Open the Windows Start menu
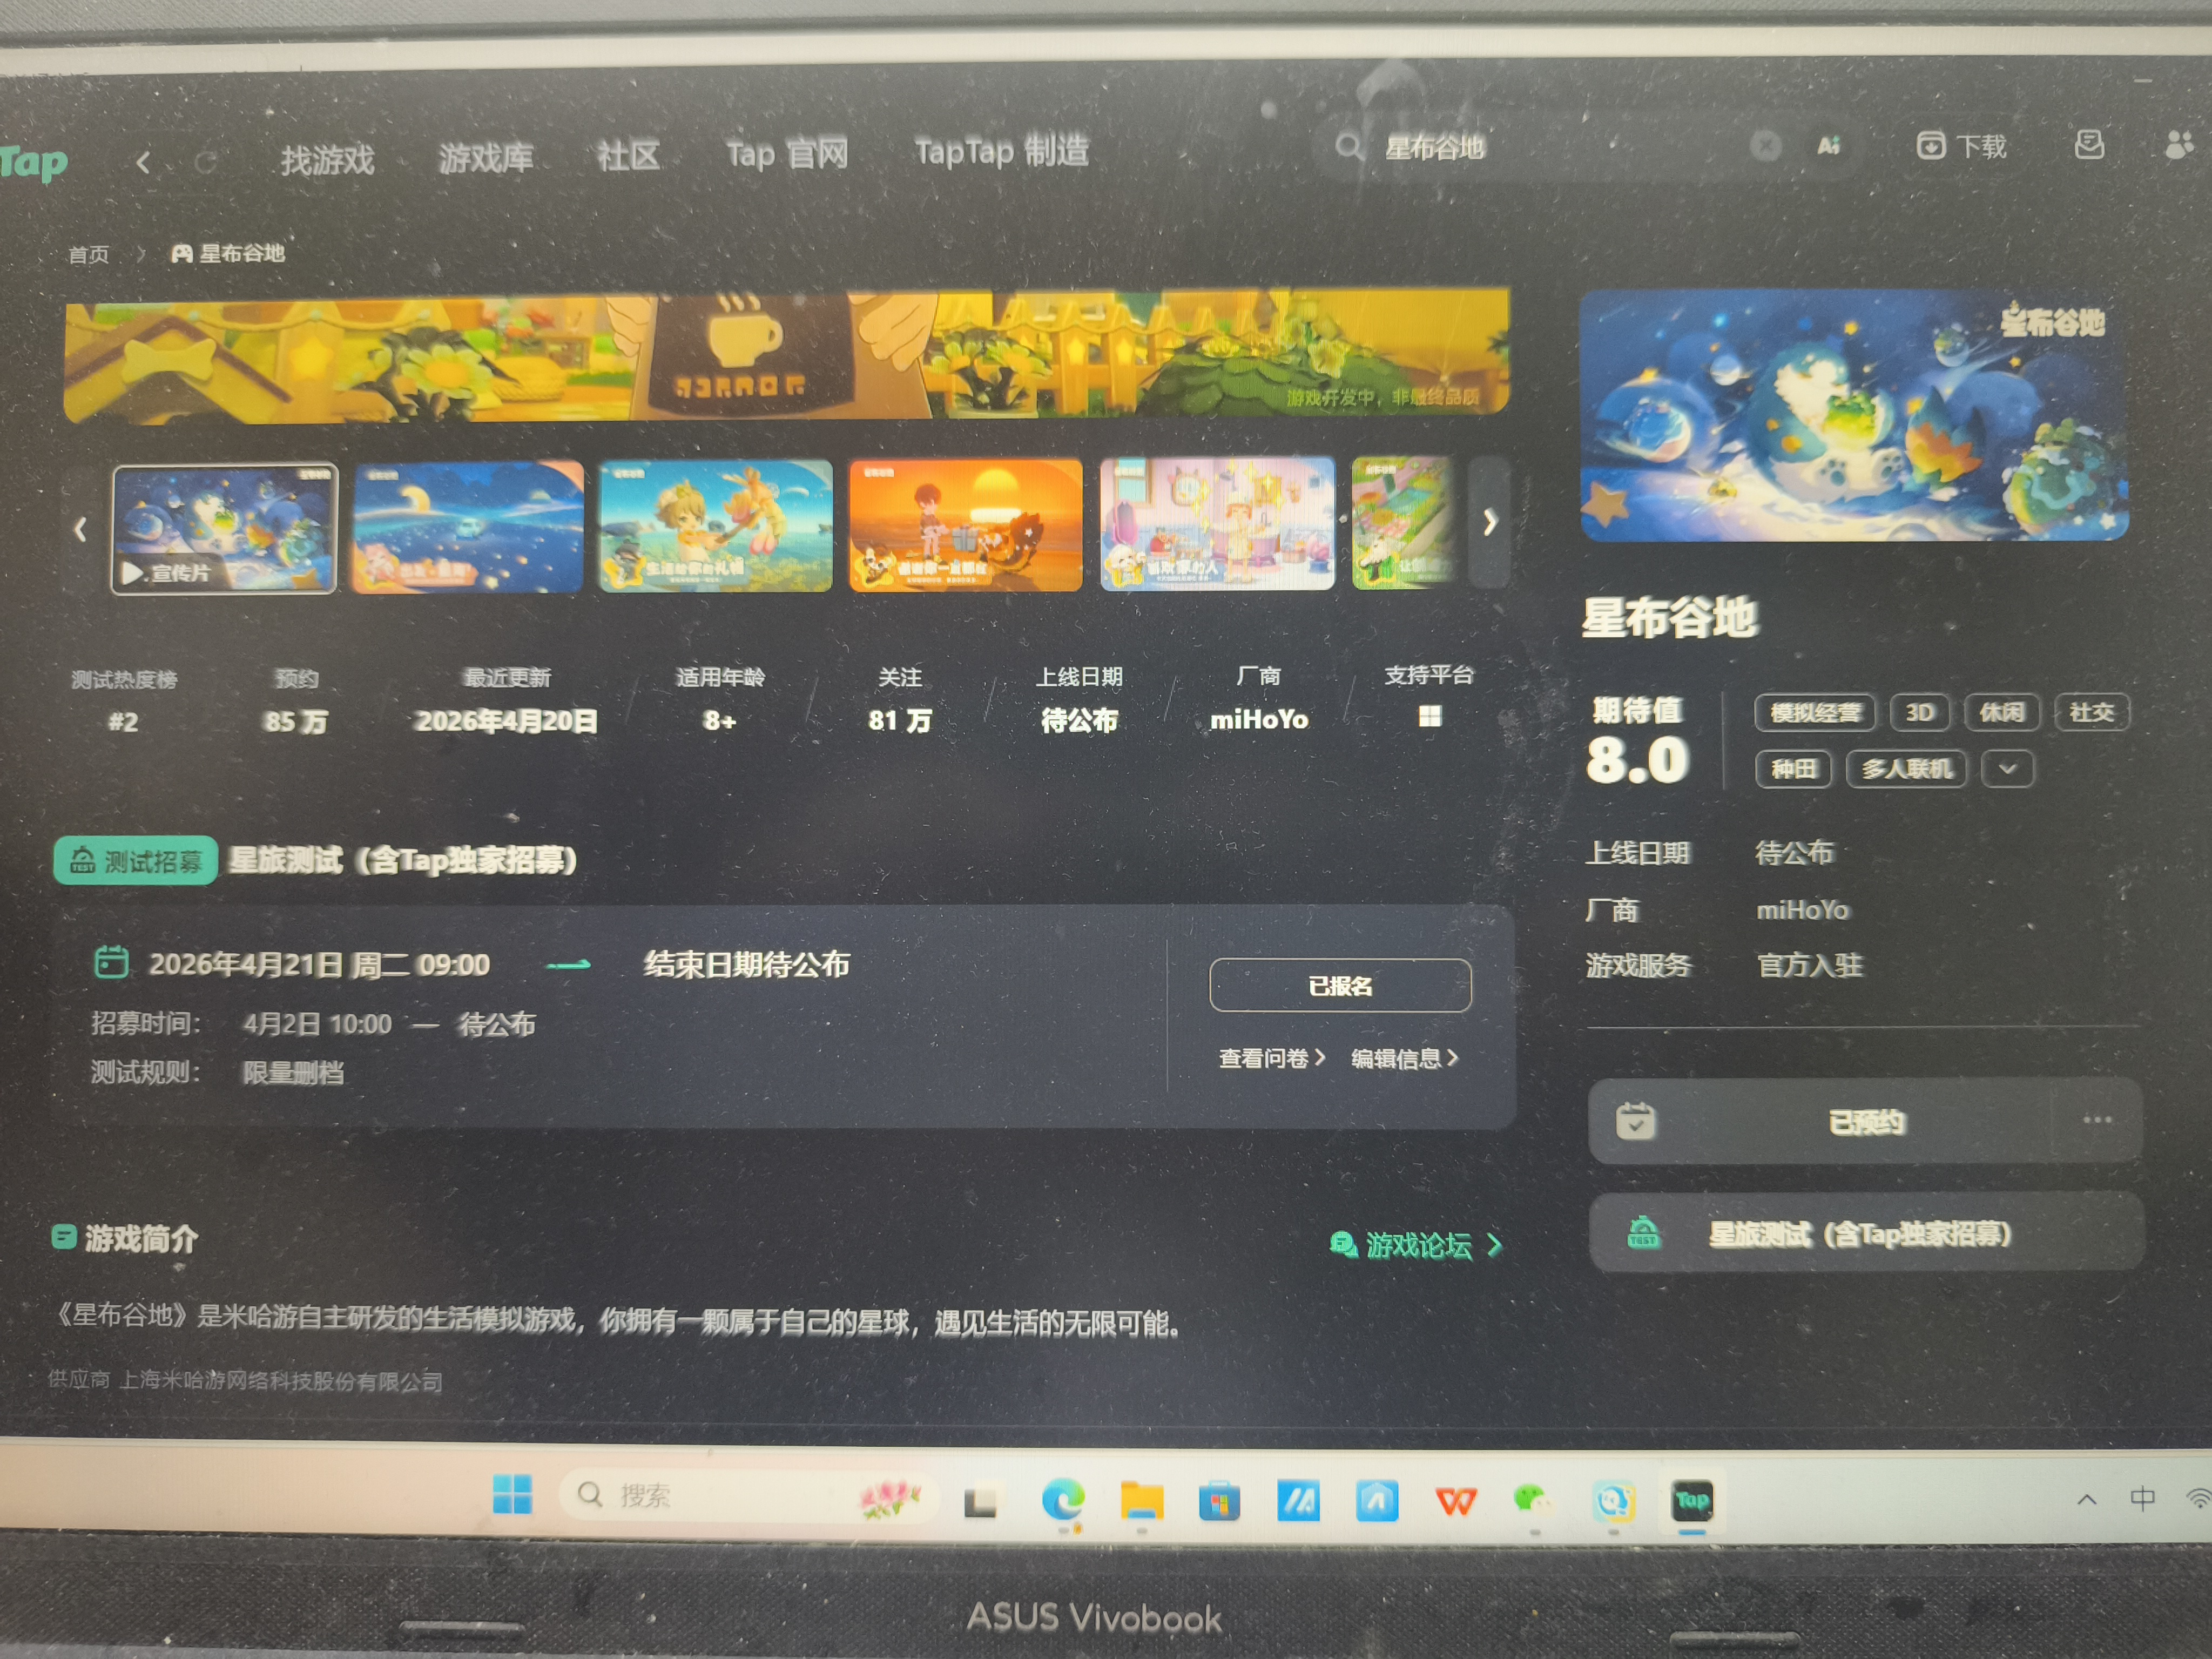 pyautogui.click(x=512, y=1495)
